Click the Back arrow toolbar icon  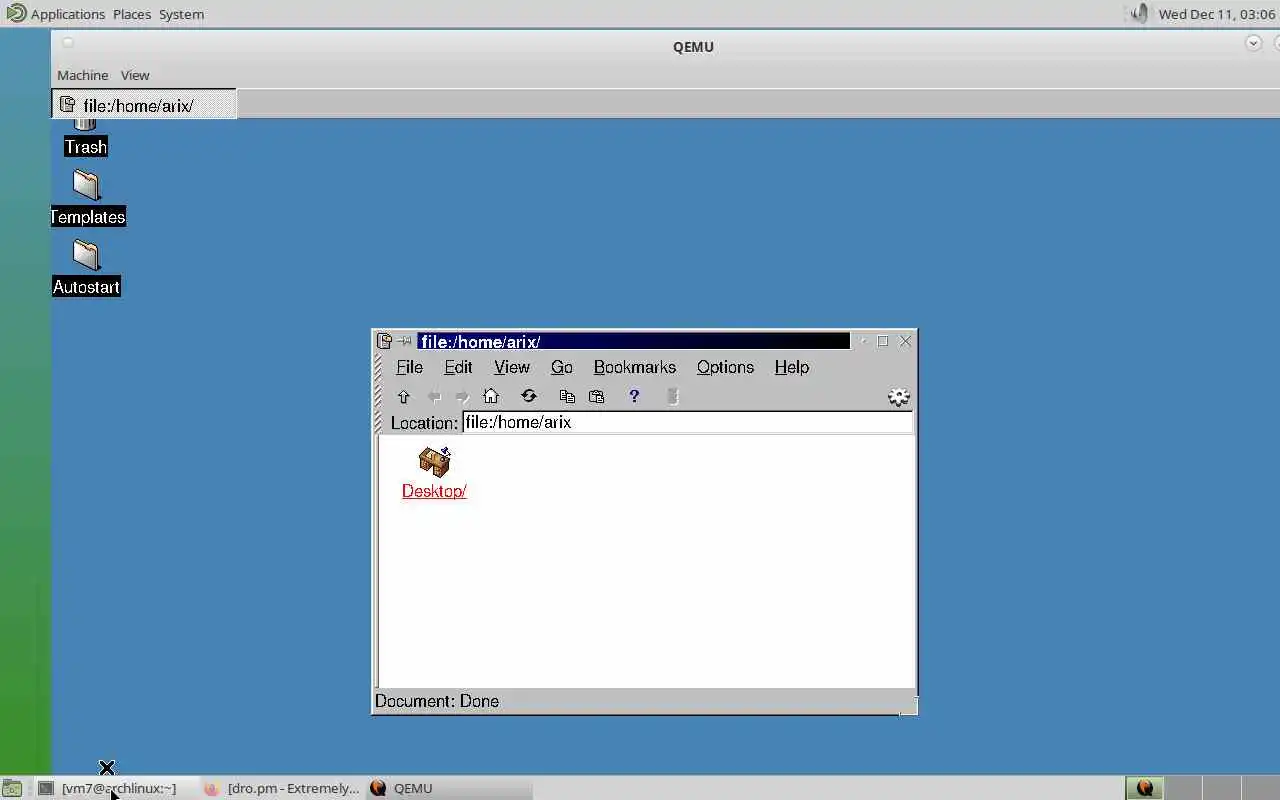[434, 397]
